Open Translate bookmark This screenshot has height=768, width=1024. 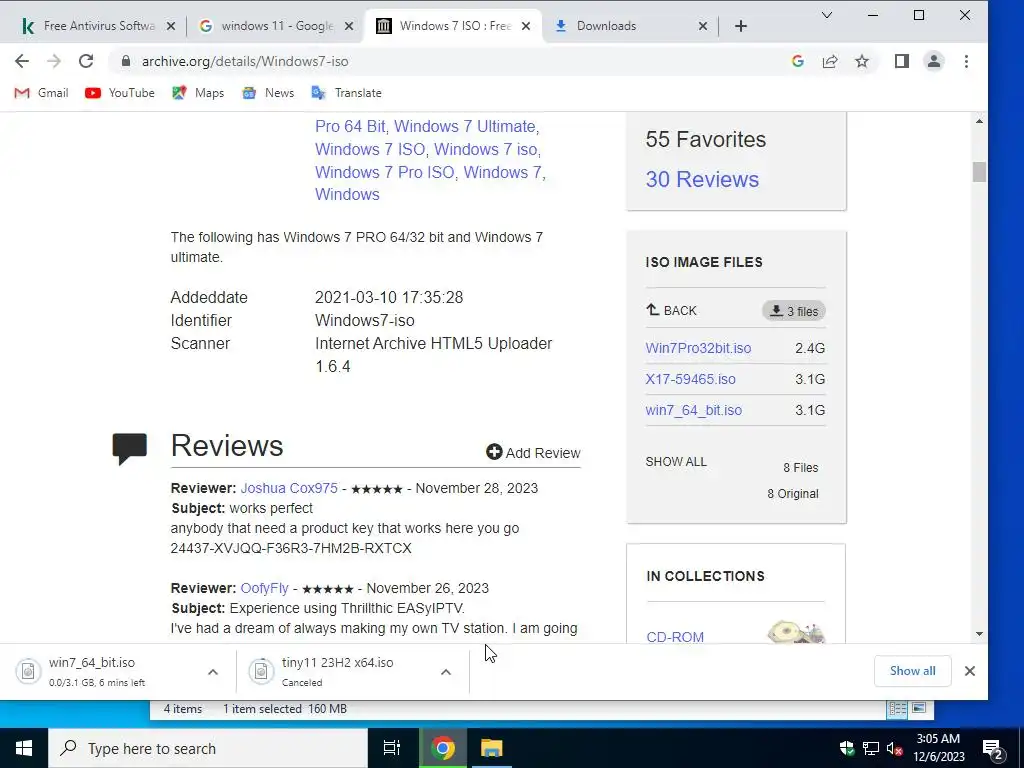tap(346, 93)
